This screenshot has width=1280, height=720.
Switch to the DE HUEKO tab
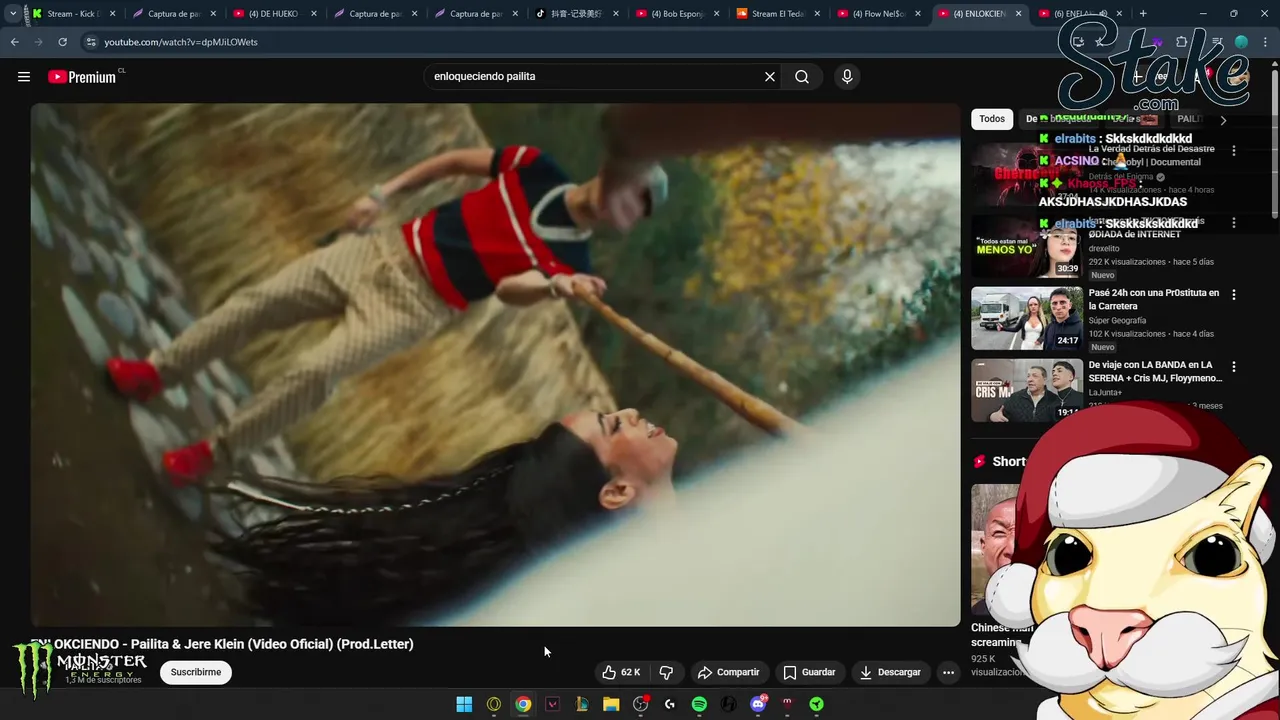[x=275, y=14]
